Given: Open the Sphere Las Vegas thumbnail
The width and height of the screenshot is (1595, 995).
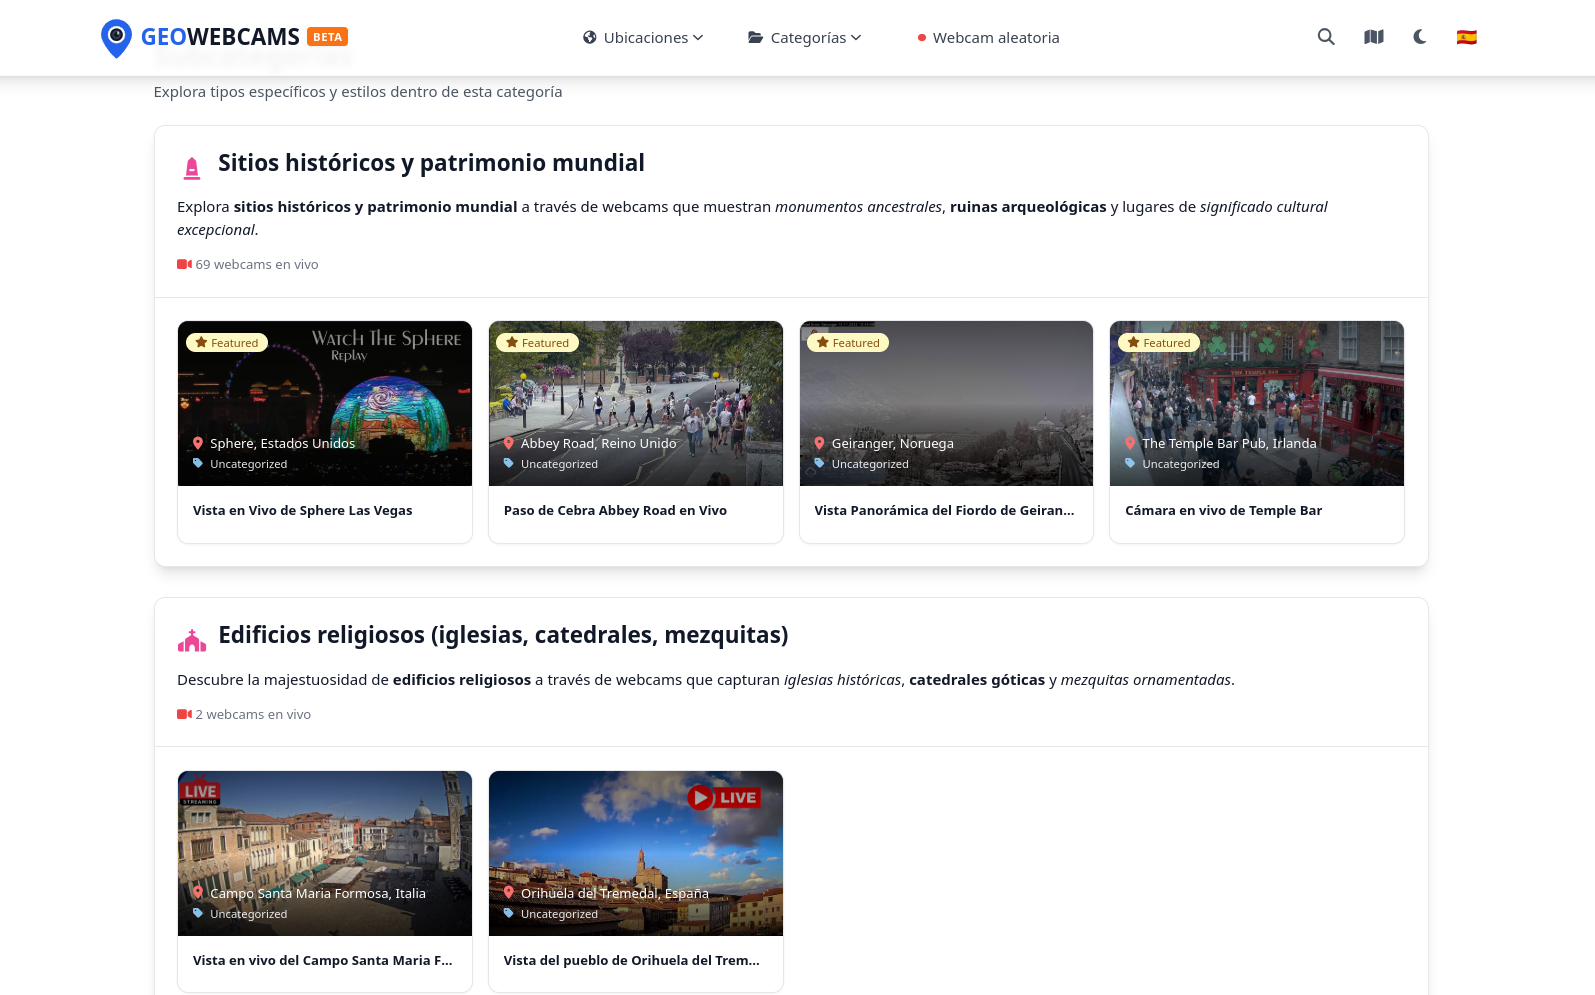Looking at the screenshot, I should 325,403.
